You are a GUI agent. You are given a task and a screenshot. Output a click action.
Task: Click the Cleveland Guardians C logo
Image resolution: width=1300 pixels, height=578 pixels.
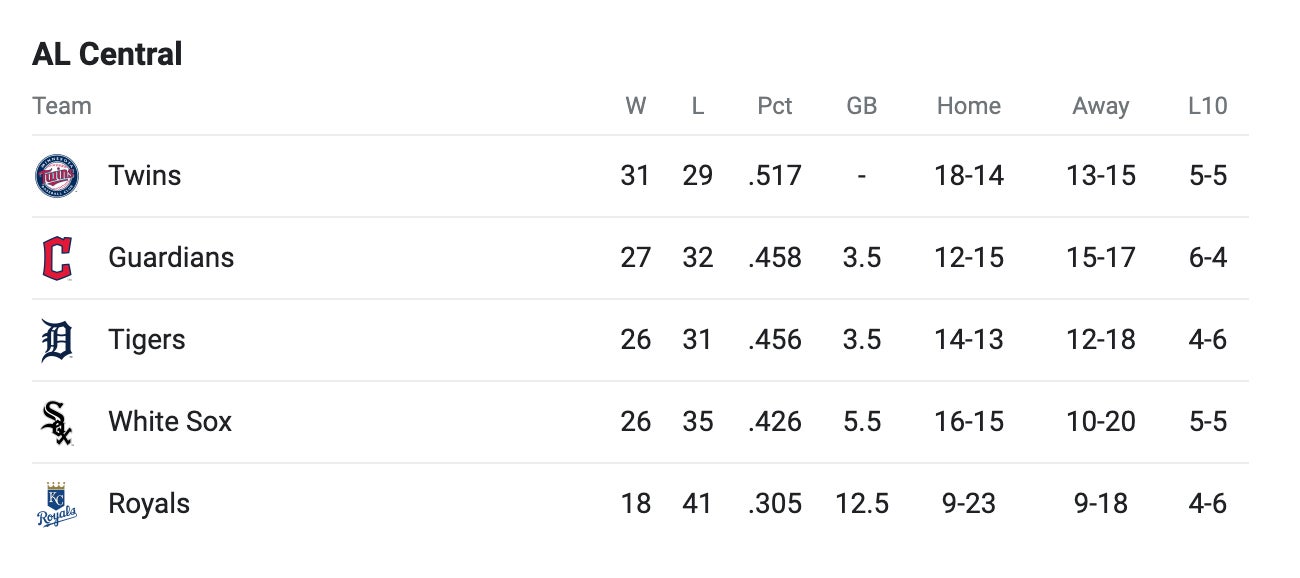point(56,258)
